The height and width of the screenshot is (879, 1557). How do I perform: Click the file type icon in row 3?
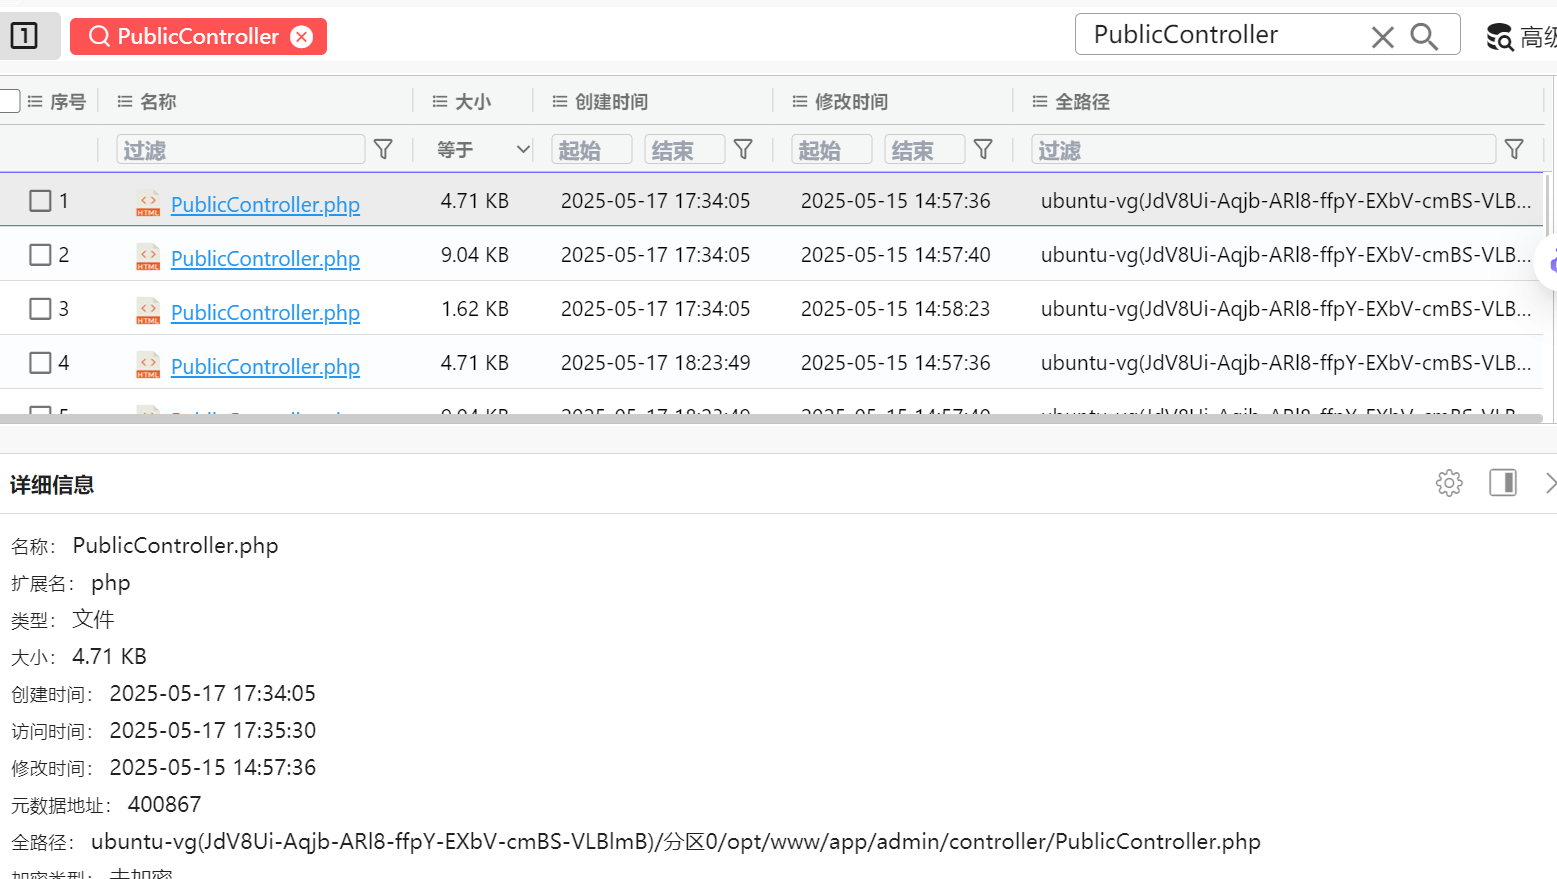148,311
